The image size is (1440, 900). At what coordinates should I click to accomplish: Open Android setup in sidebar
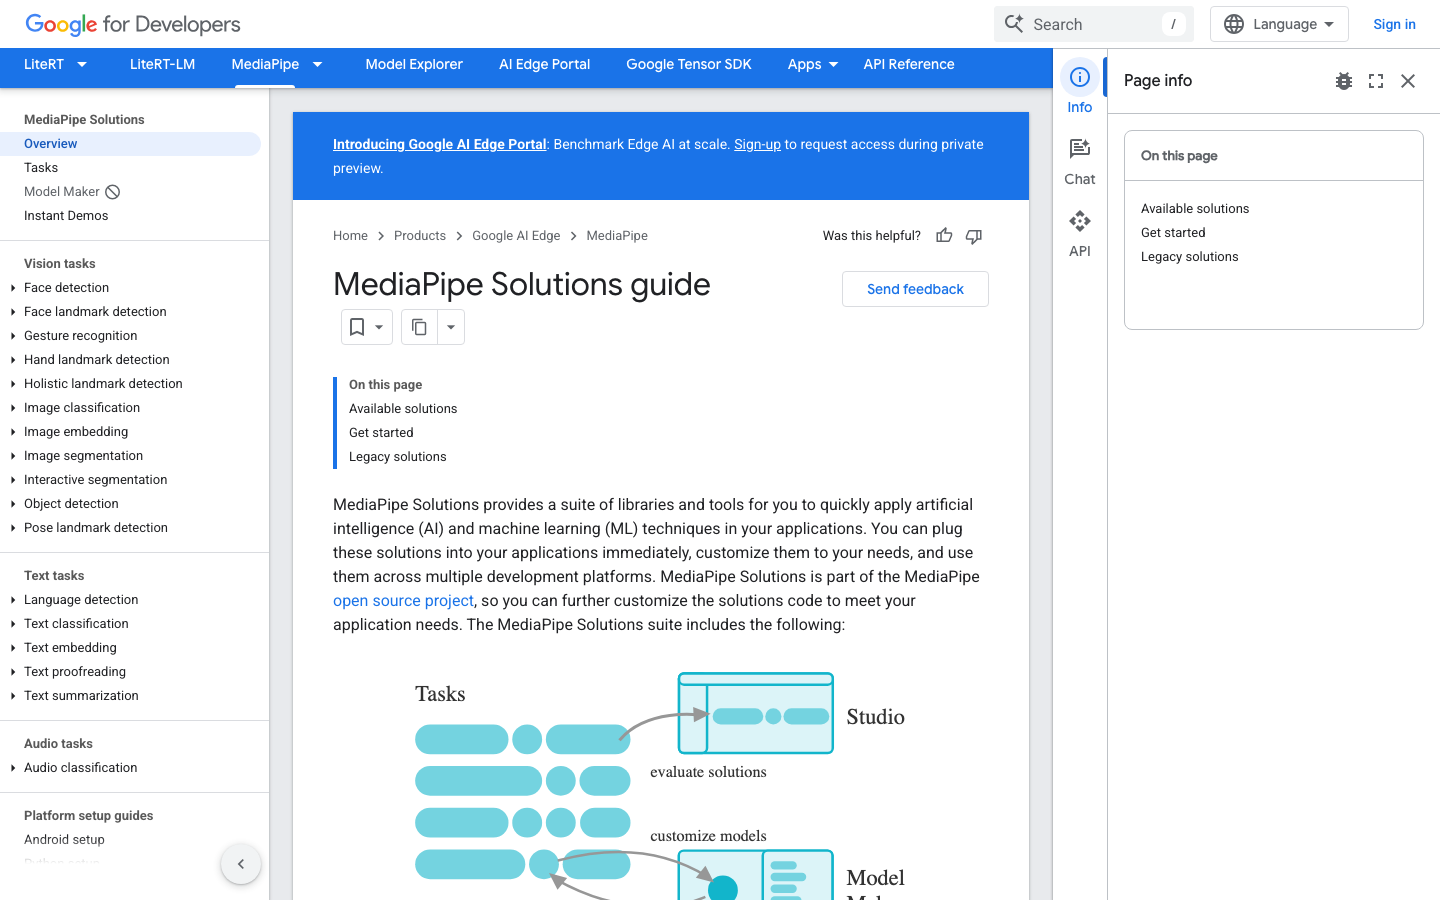pos(64,840)
